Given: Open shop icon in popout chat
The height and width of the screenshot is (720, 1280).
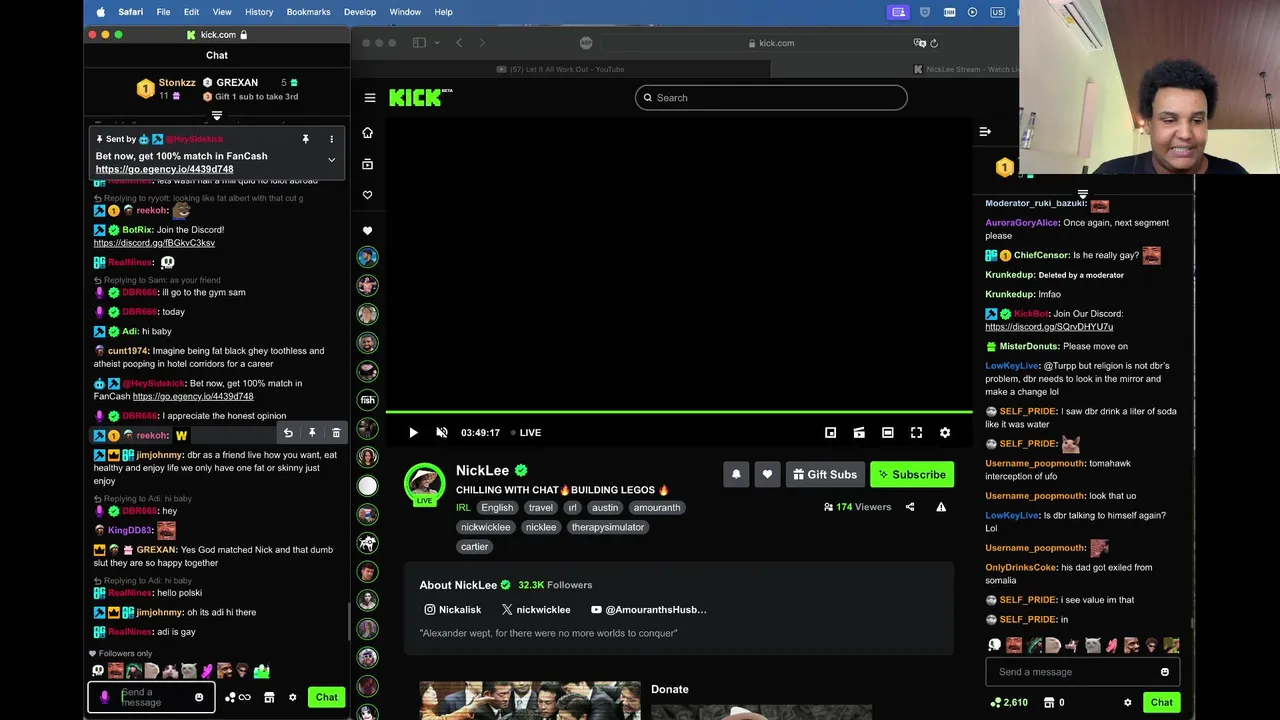Looking at the screenshot, I should pyautogui.click(x=269, y=697).
